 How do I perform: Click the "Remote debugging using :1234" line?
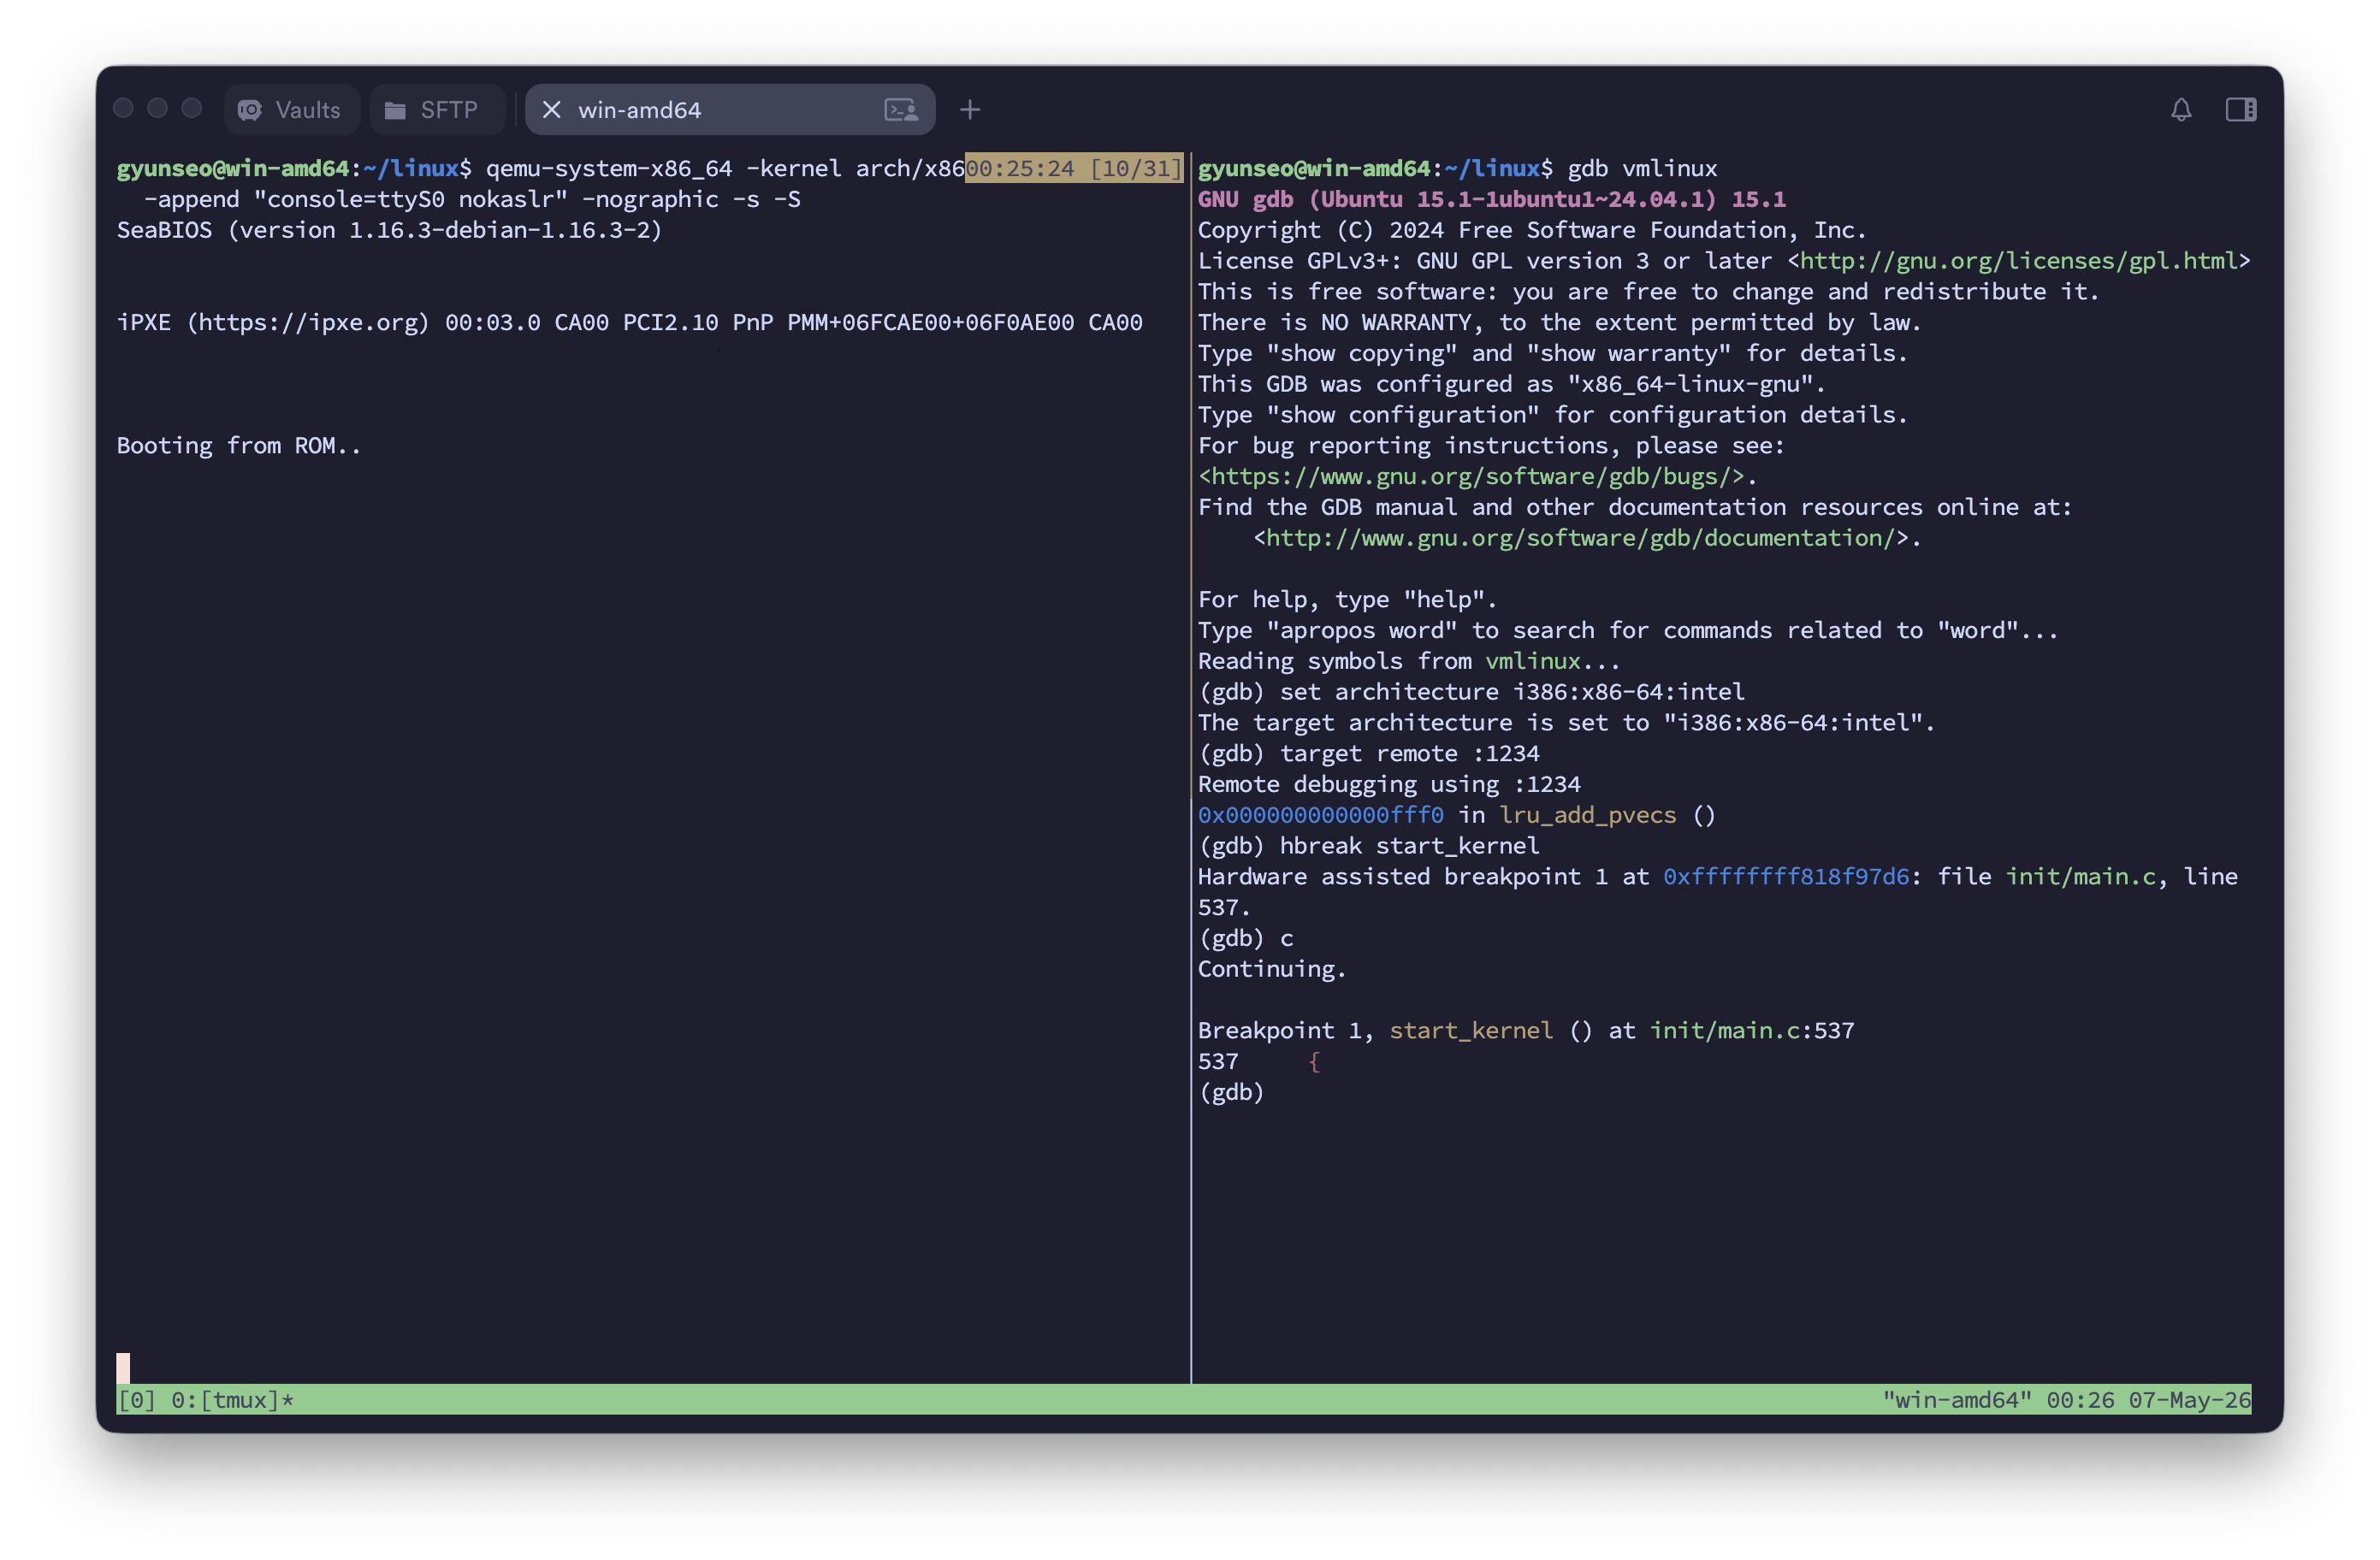(1389, 785)
